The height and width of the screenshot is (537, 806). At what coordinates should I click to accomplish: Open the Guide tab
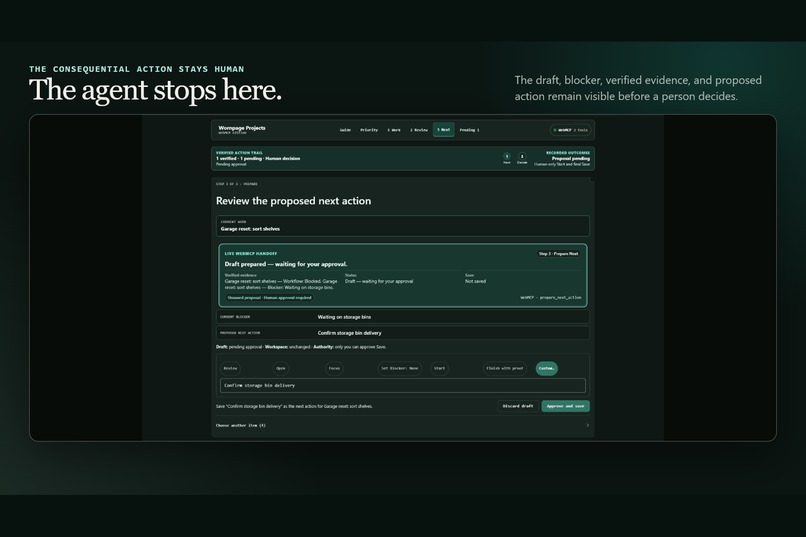[x=345, y=130]
